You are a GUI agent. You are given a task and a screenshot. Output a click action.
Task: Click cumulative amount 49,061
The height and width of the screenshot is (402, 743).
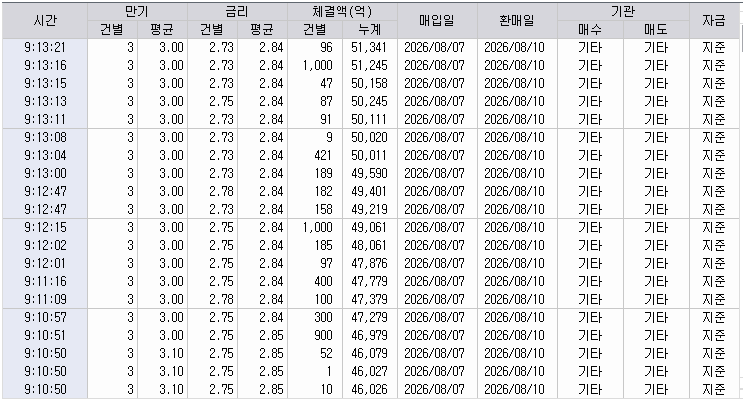tap(369, 228)
